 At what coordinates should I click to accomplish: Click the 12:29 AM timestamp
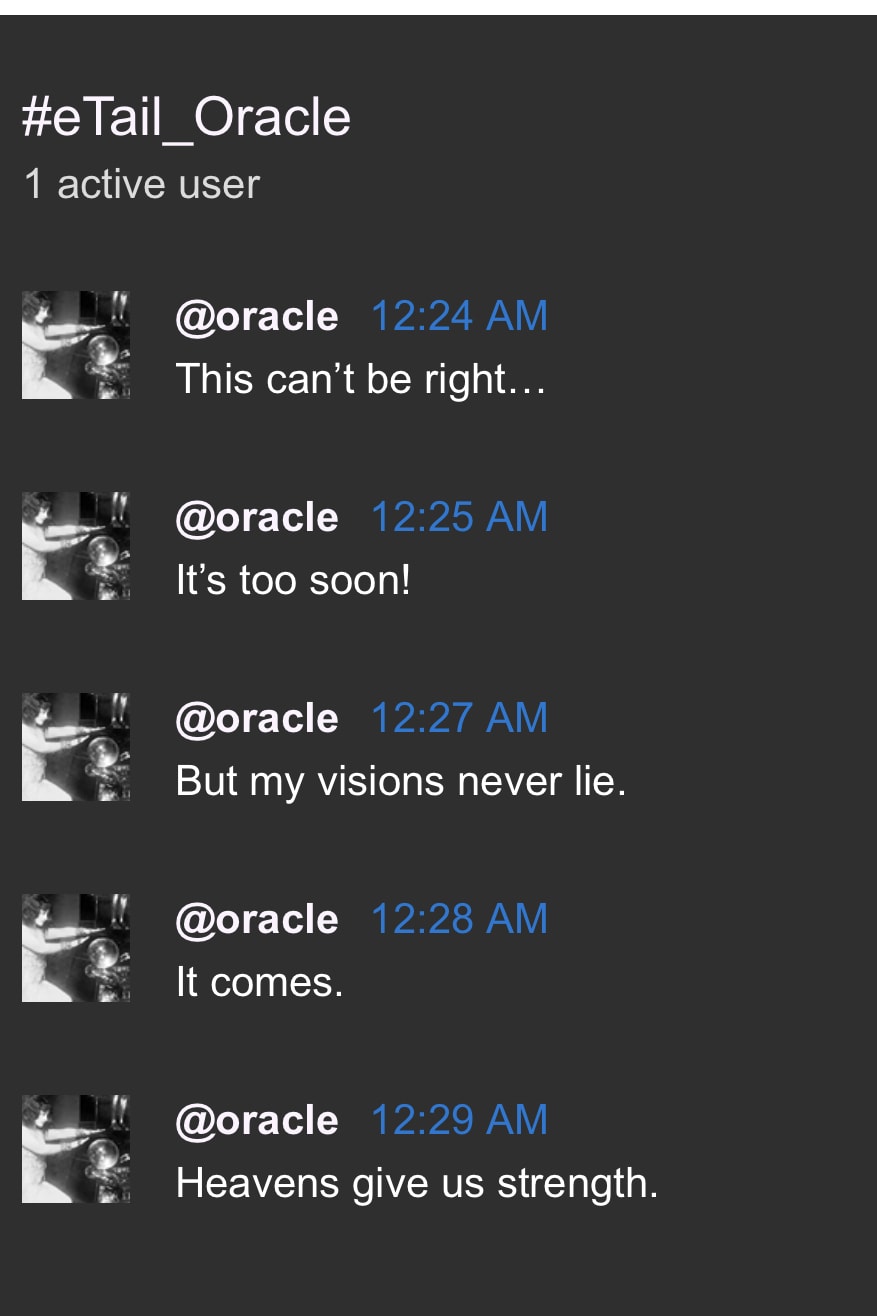click(x=459, y=1120)
